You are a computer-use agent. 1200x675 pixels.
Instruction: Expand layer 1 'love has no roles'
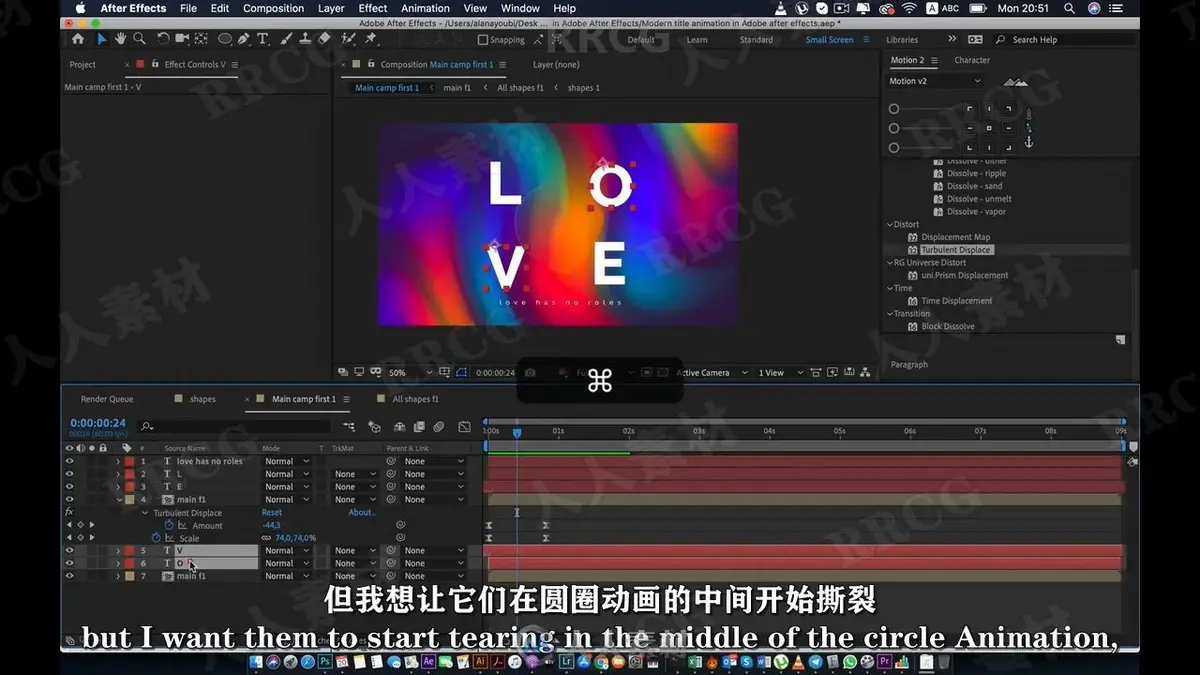pos(118,461)
